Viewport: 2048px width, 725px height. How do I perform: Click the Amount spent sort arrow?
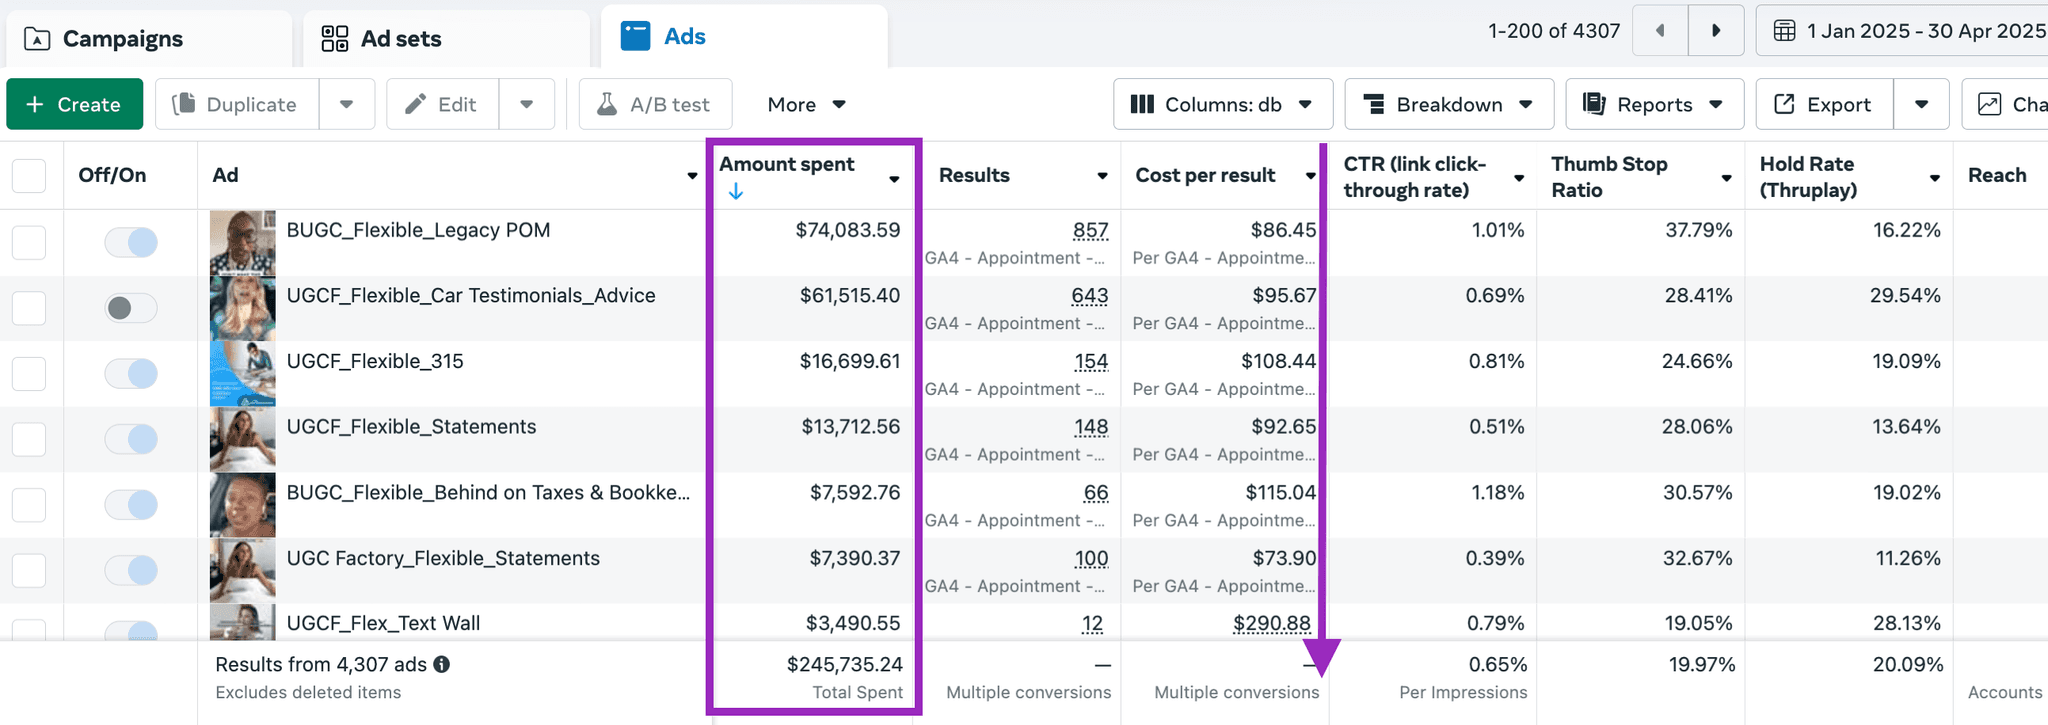click(736, 191)
